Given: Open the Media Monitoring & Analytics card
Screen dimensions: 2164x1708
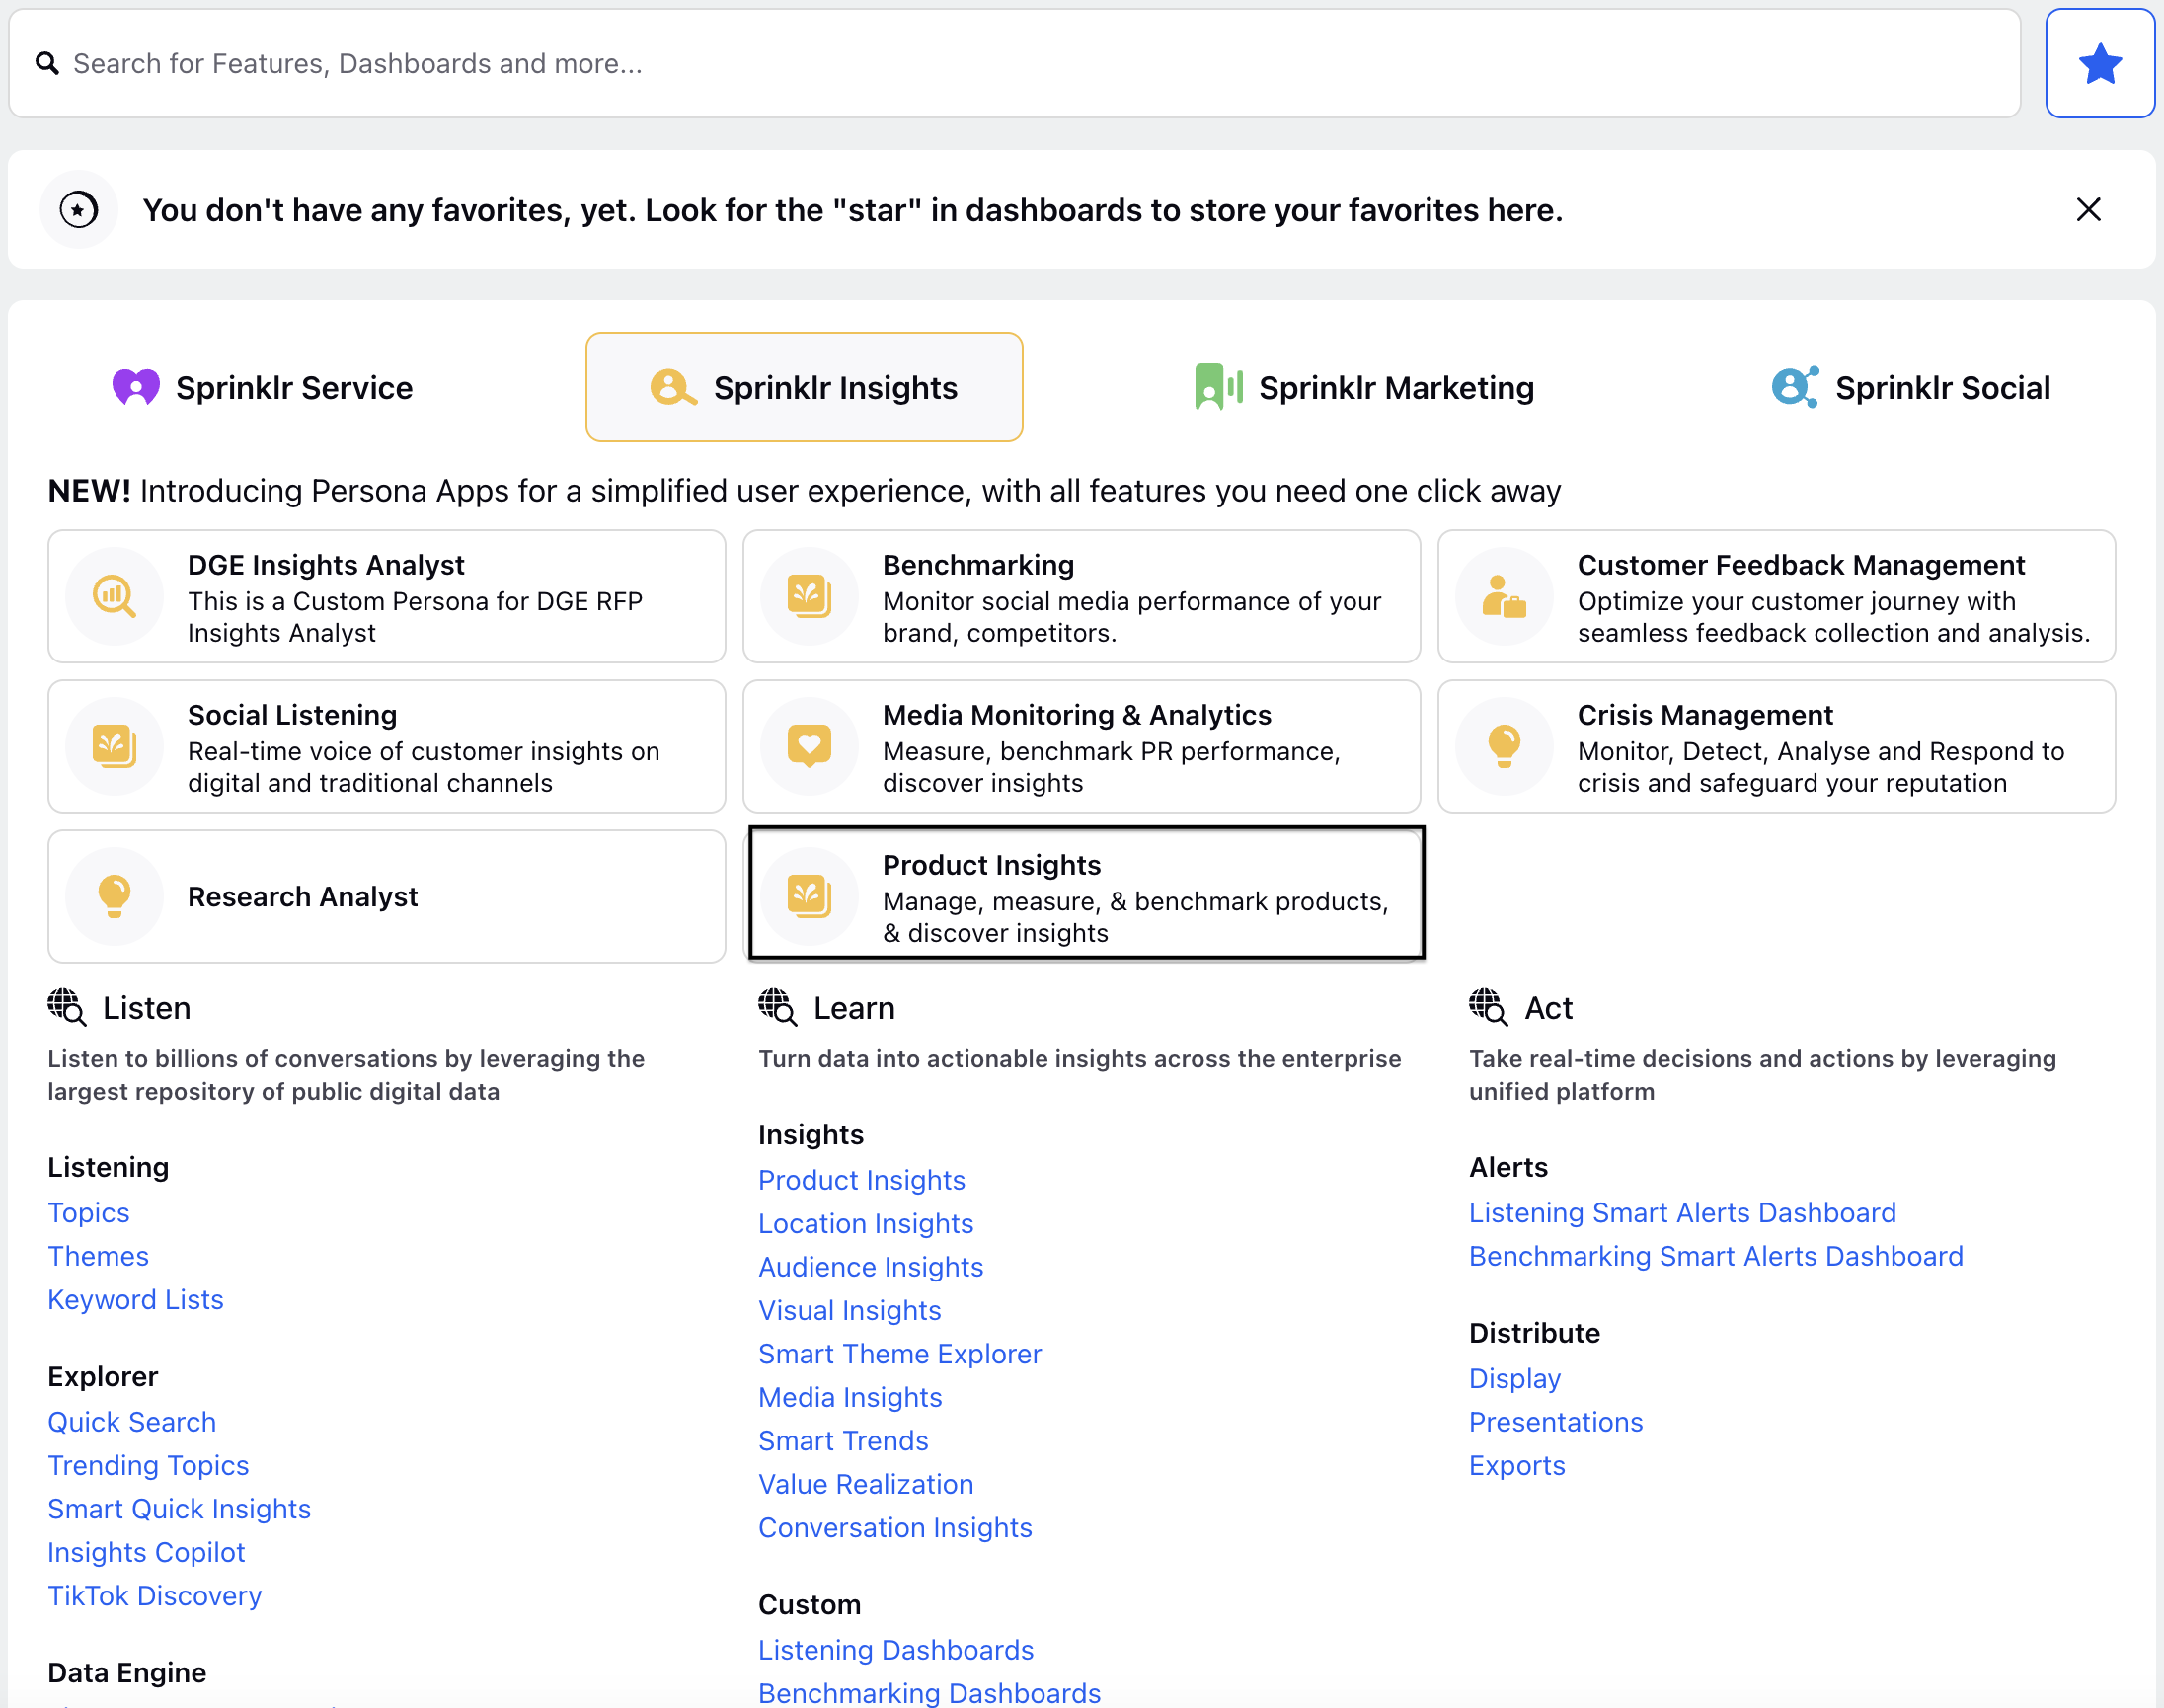Looking at the screenshot, I should (1082, 746).
